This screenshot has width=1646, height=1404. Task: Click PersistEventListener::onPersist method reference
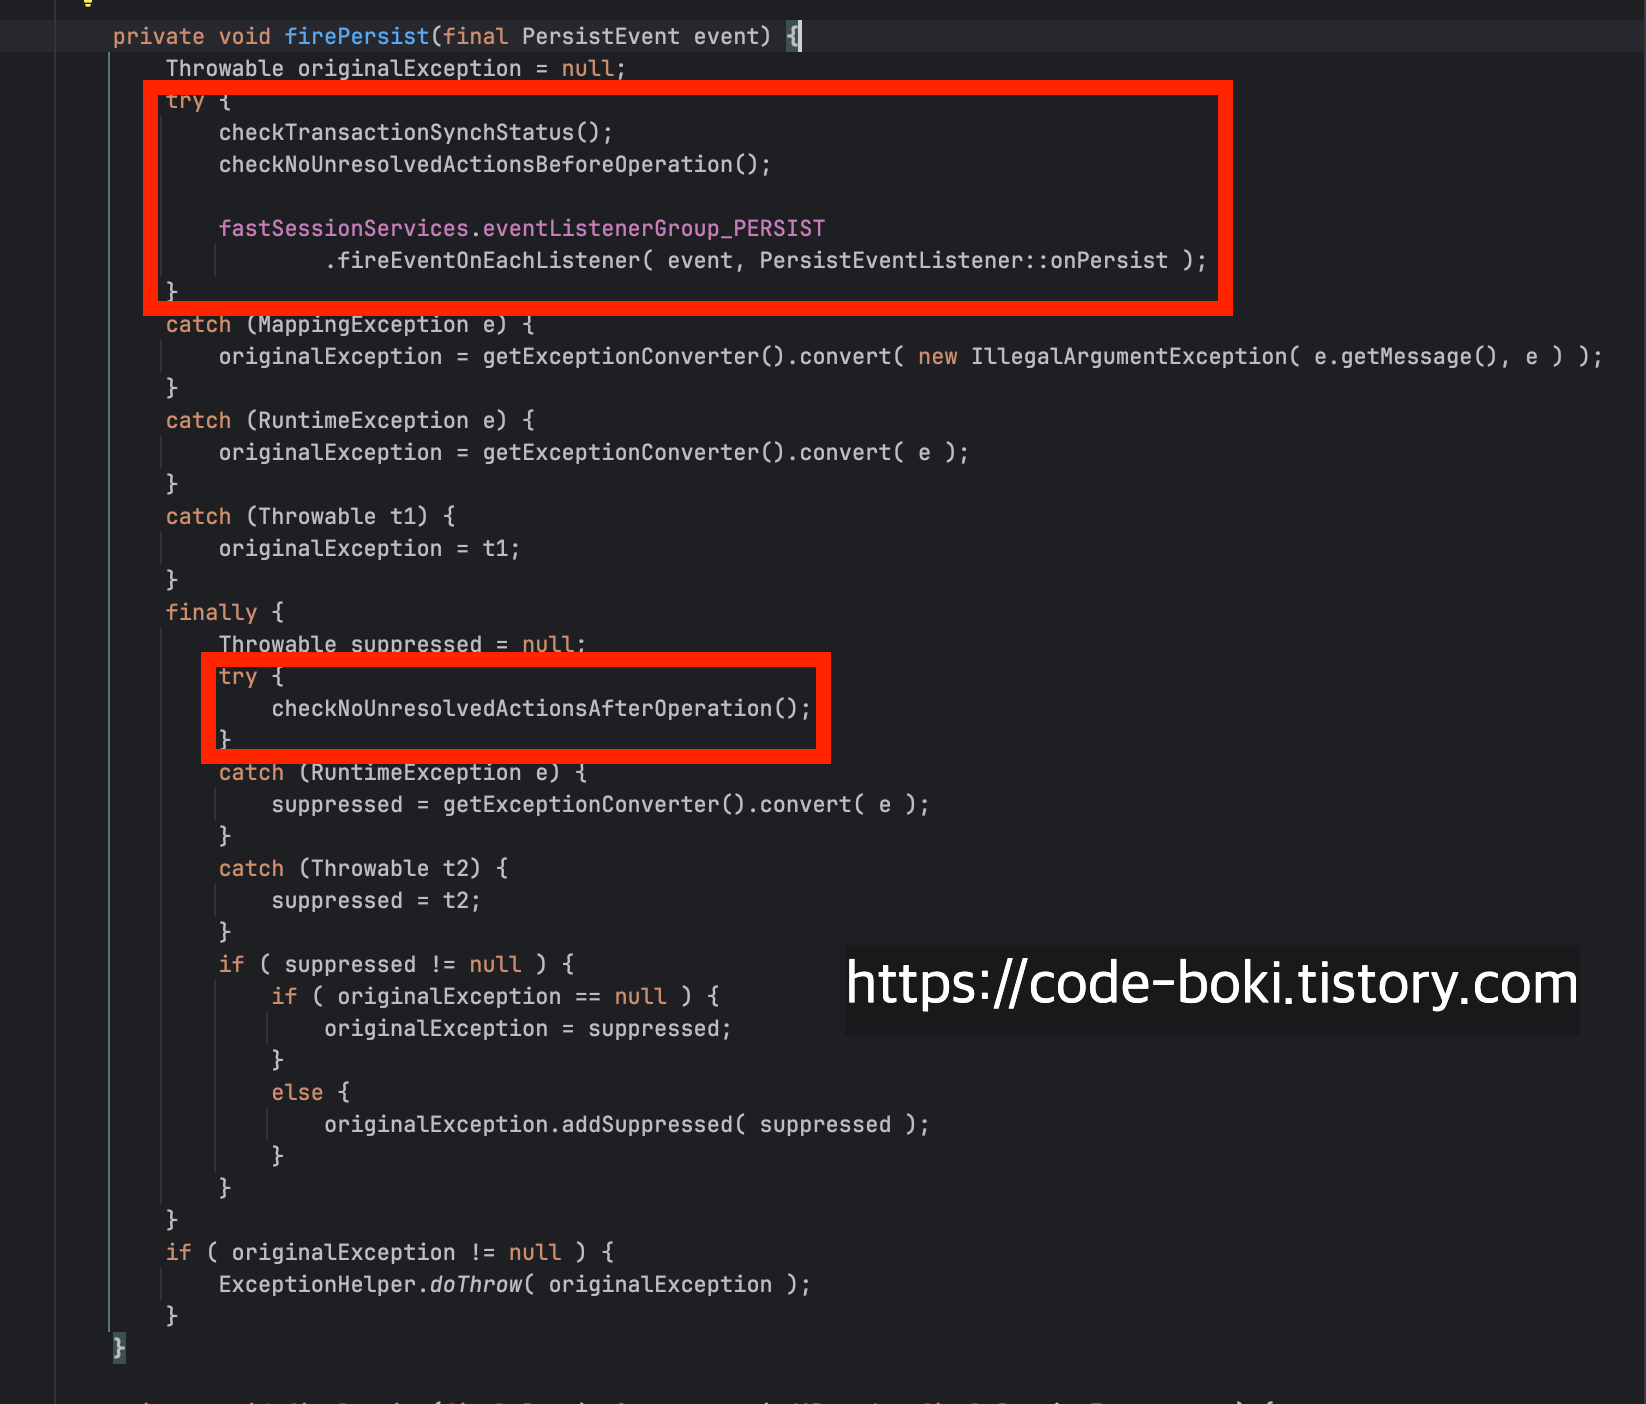coord(964,260)
